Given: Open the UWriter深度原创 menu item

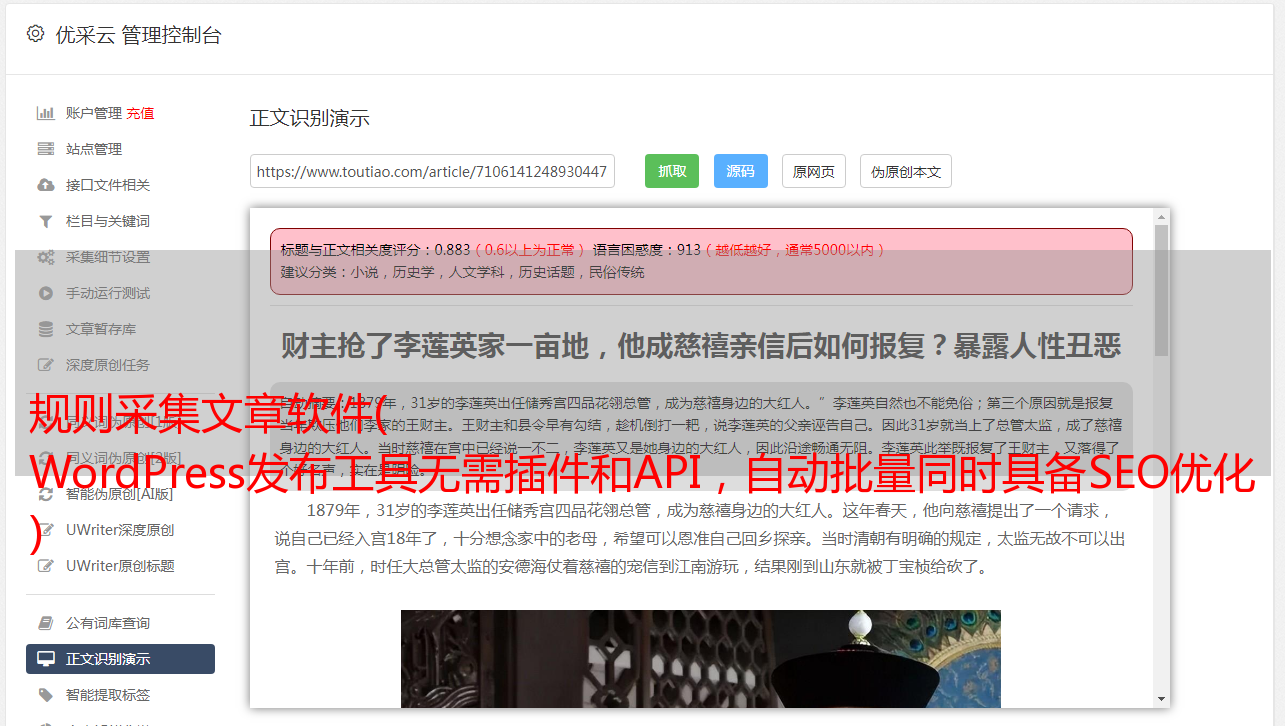Looking at the screenshot, I should tap(120, 530).
